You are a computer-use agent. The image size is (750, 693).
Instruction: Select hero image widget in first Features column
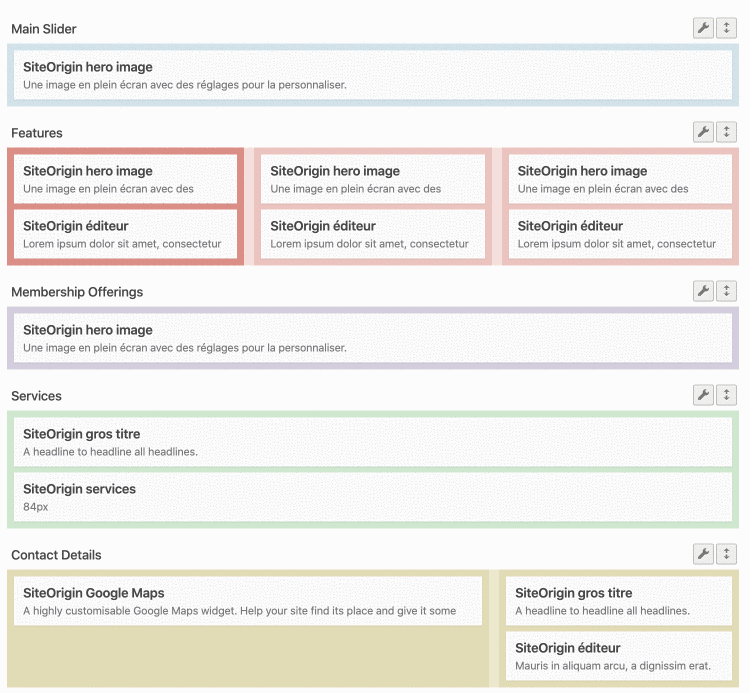point(125,179)
